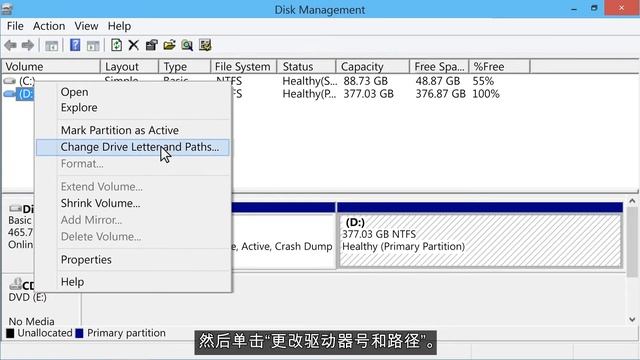
Task: Show/hide console tree toolbar icon
Action: point(51,46)
